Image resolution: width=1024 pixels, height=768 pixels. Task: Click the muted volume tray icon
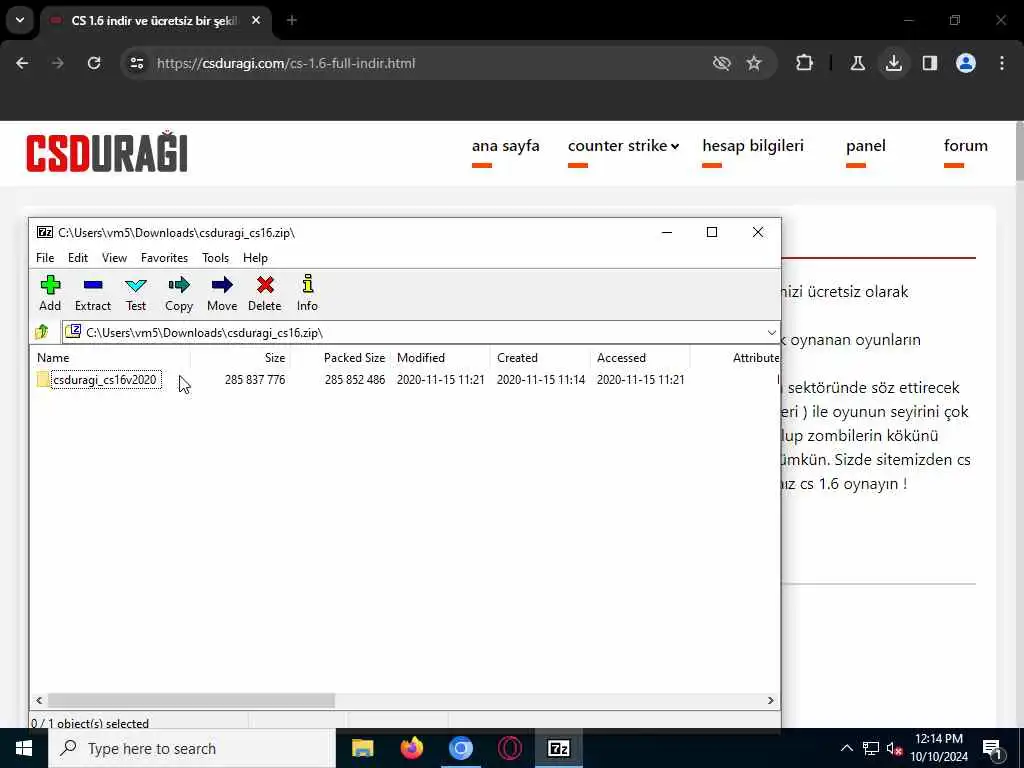pyautogui.click(x=894, y=748)
